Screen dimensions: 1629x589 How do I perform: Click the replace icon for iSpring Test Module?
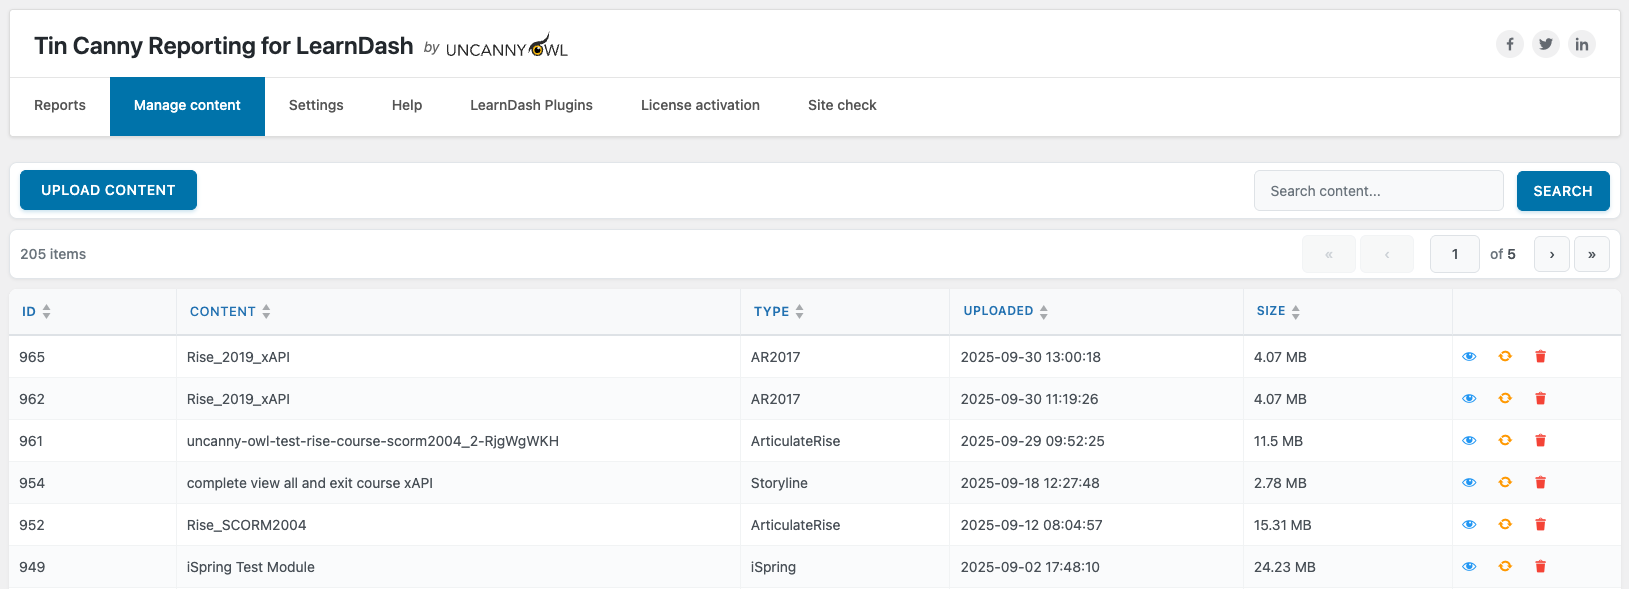pyautogui.click(x=1504, y=567)
